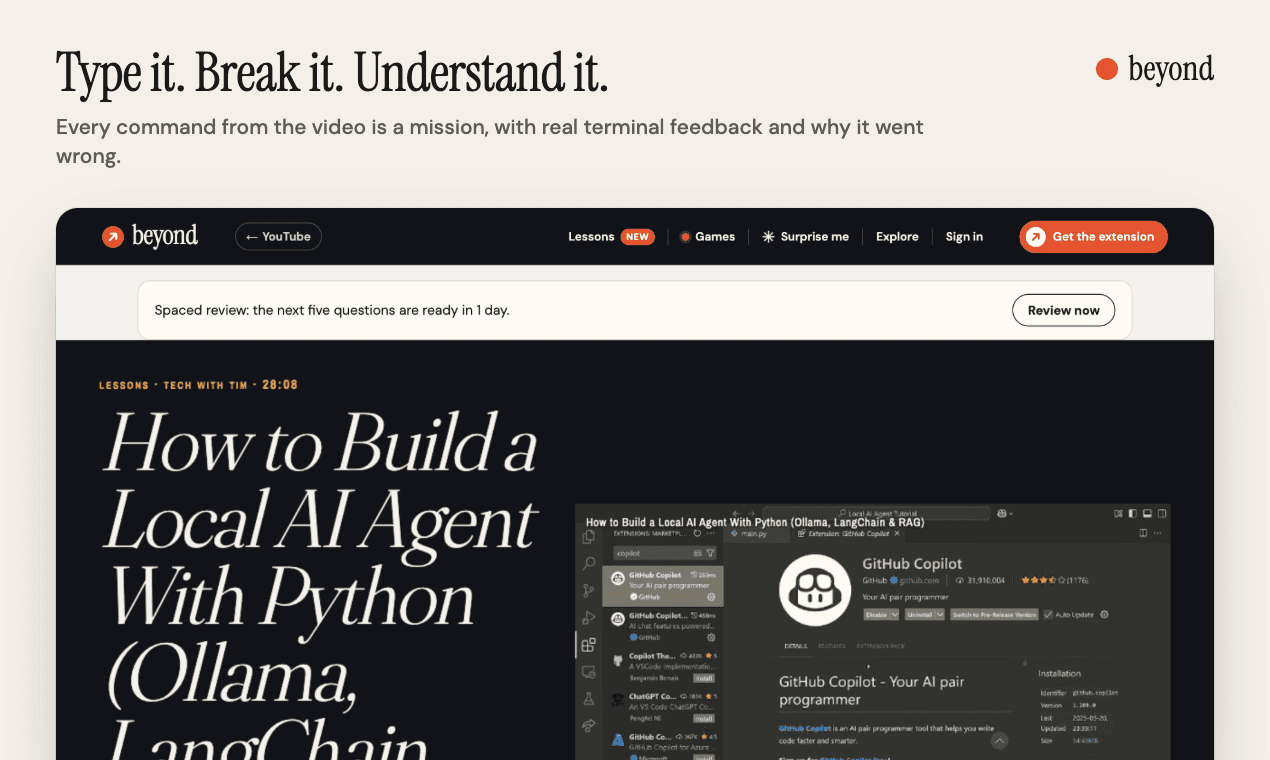Open the Explorer icon in VS Code activity bar

pos(589,537)
